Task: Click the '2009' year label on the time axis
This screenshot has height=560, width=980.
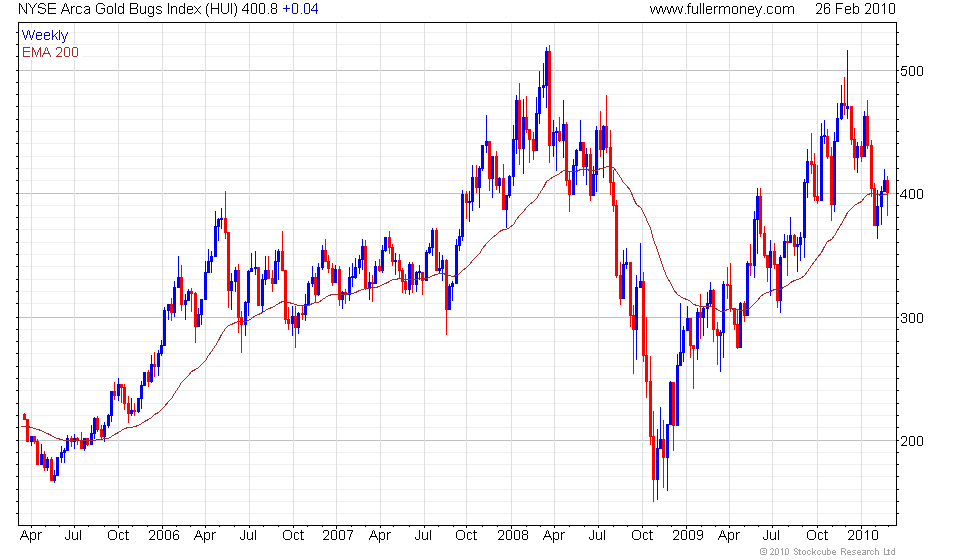Action: (688, 536)
